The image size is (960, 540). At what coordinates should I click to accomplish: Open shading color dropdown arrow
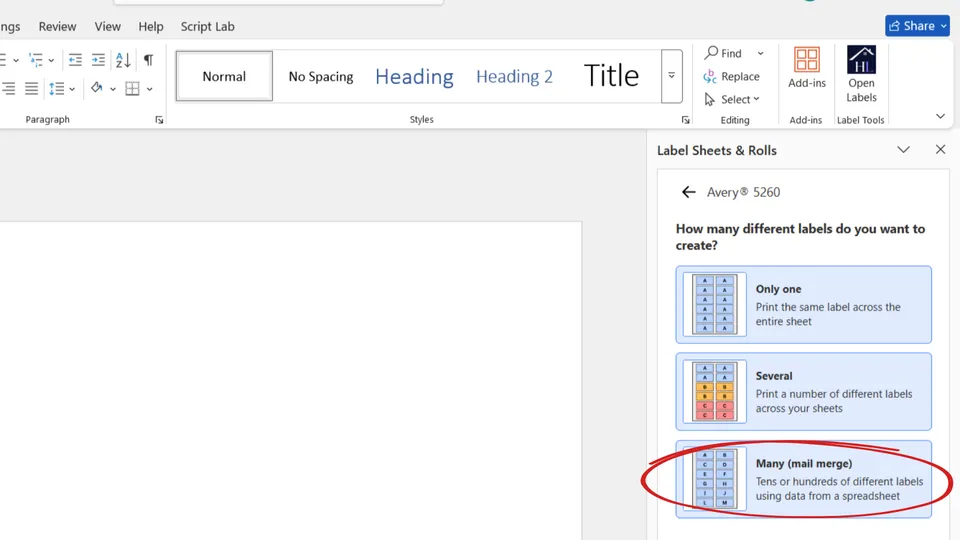point(113,89)
